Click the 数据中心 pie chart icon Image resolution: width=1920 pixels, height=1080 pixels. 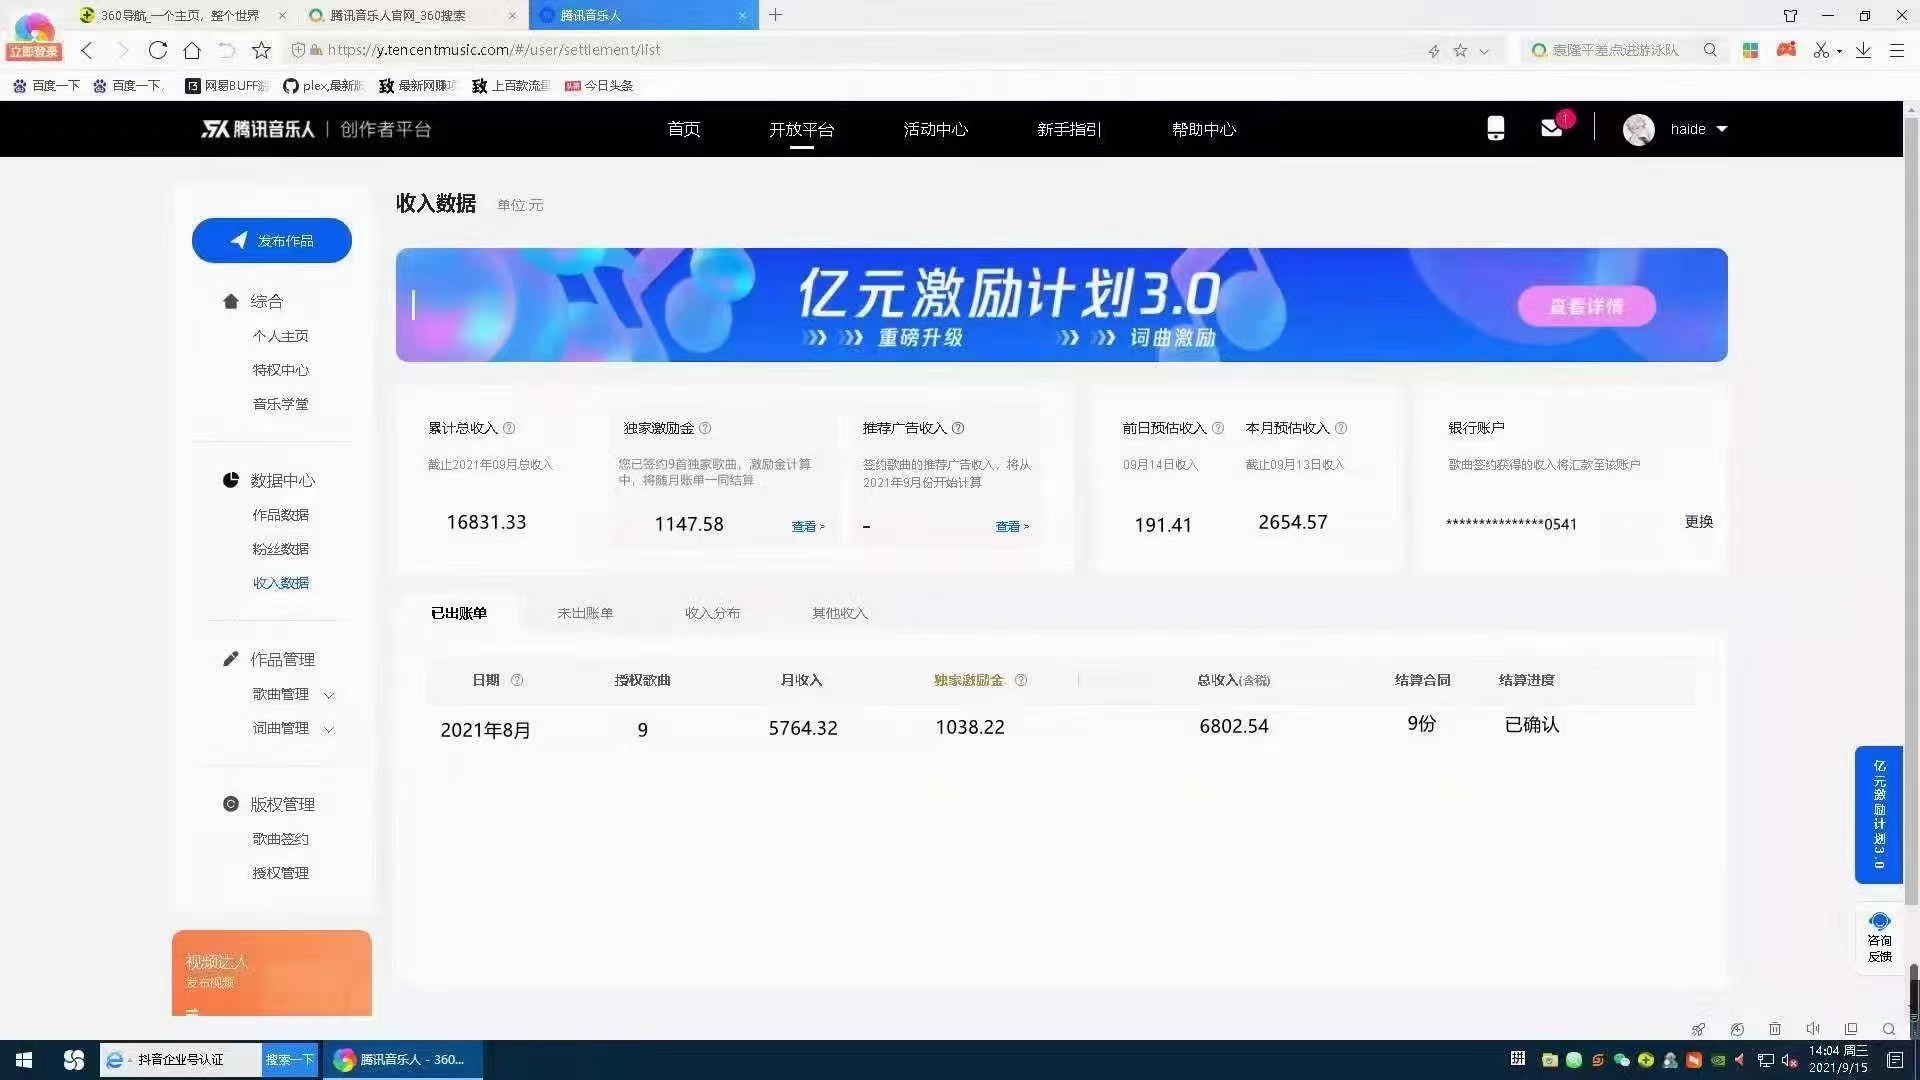pyautogui.click(x=231, y=480)
